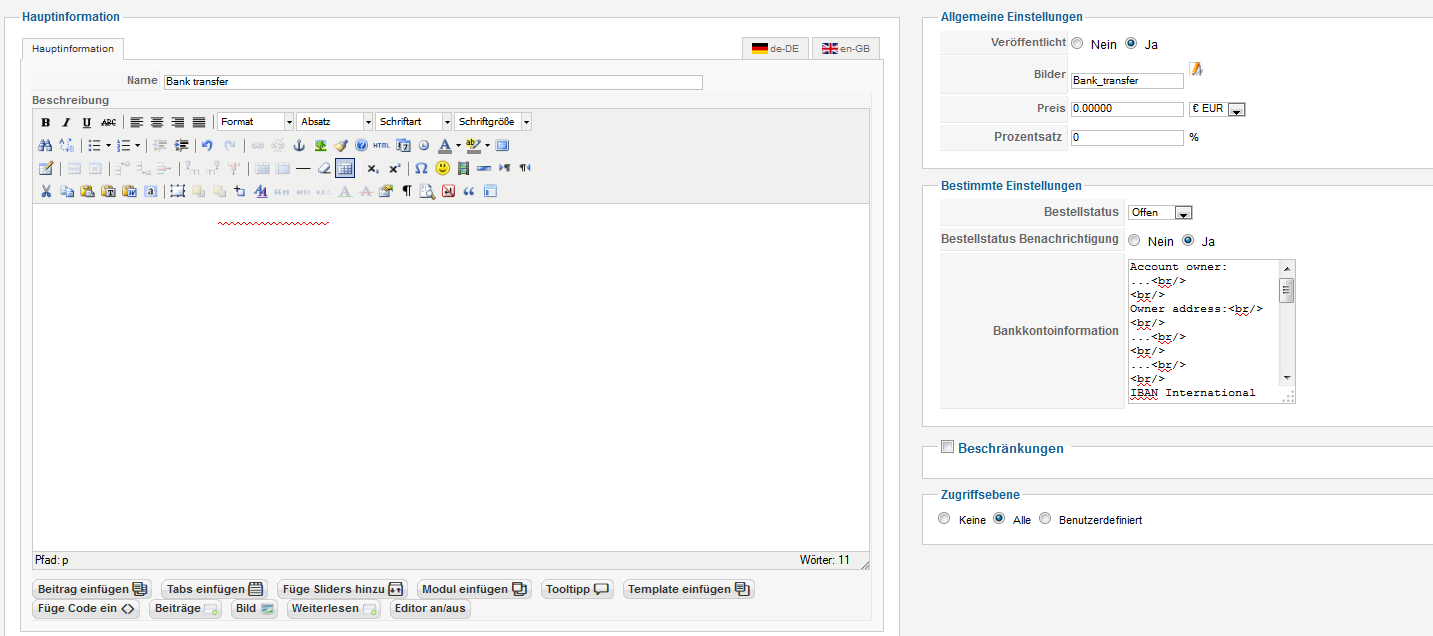Select Keine for Zugriffsebene
This screenshot has width=1433, height=636.
945,519
